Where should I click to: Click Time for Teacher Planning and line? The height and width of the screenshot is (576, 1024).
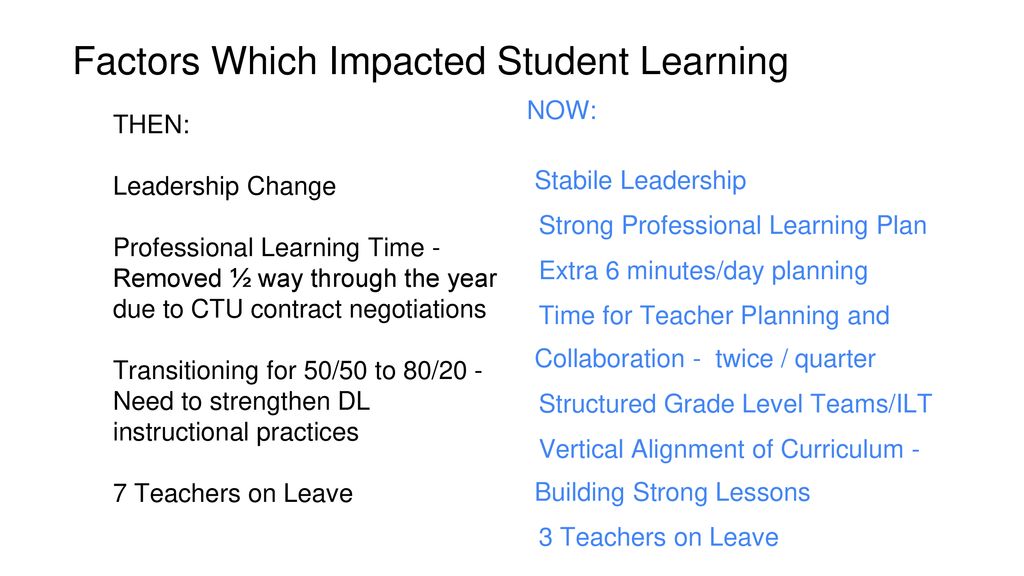[714, 316]
